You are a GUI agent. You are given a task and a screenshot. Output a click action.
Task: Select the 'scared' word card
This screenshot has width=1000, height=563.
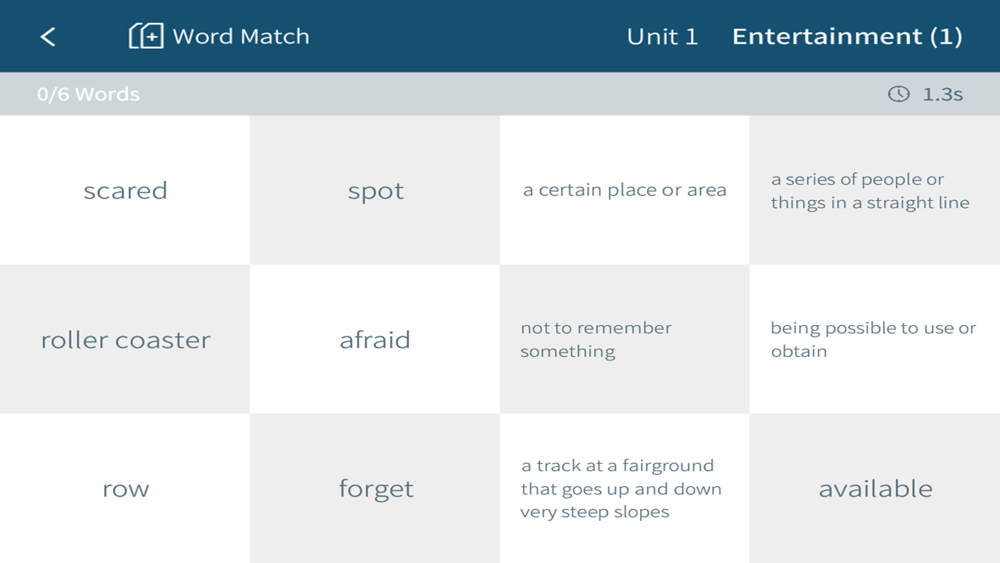click(x=125, y=190)
